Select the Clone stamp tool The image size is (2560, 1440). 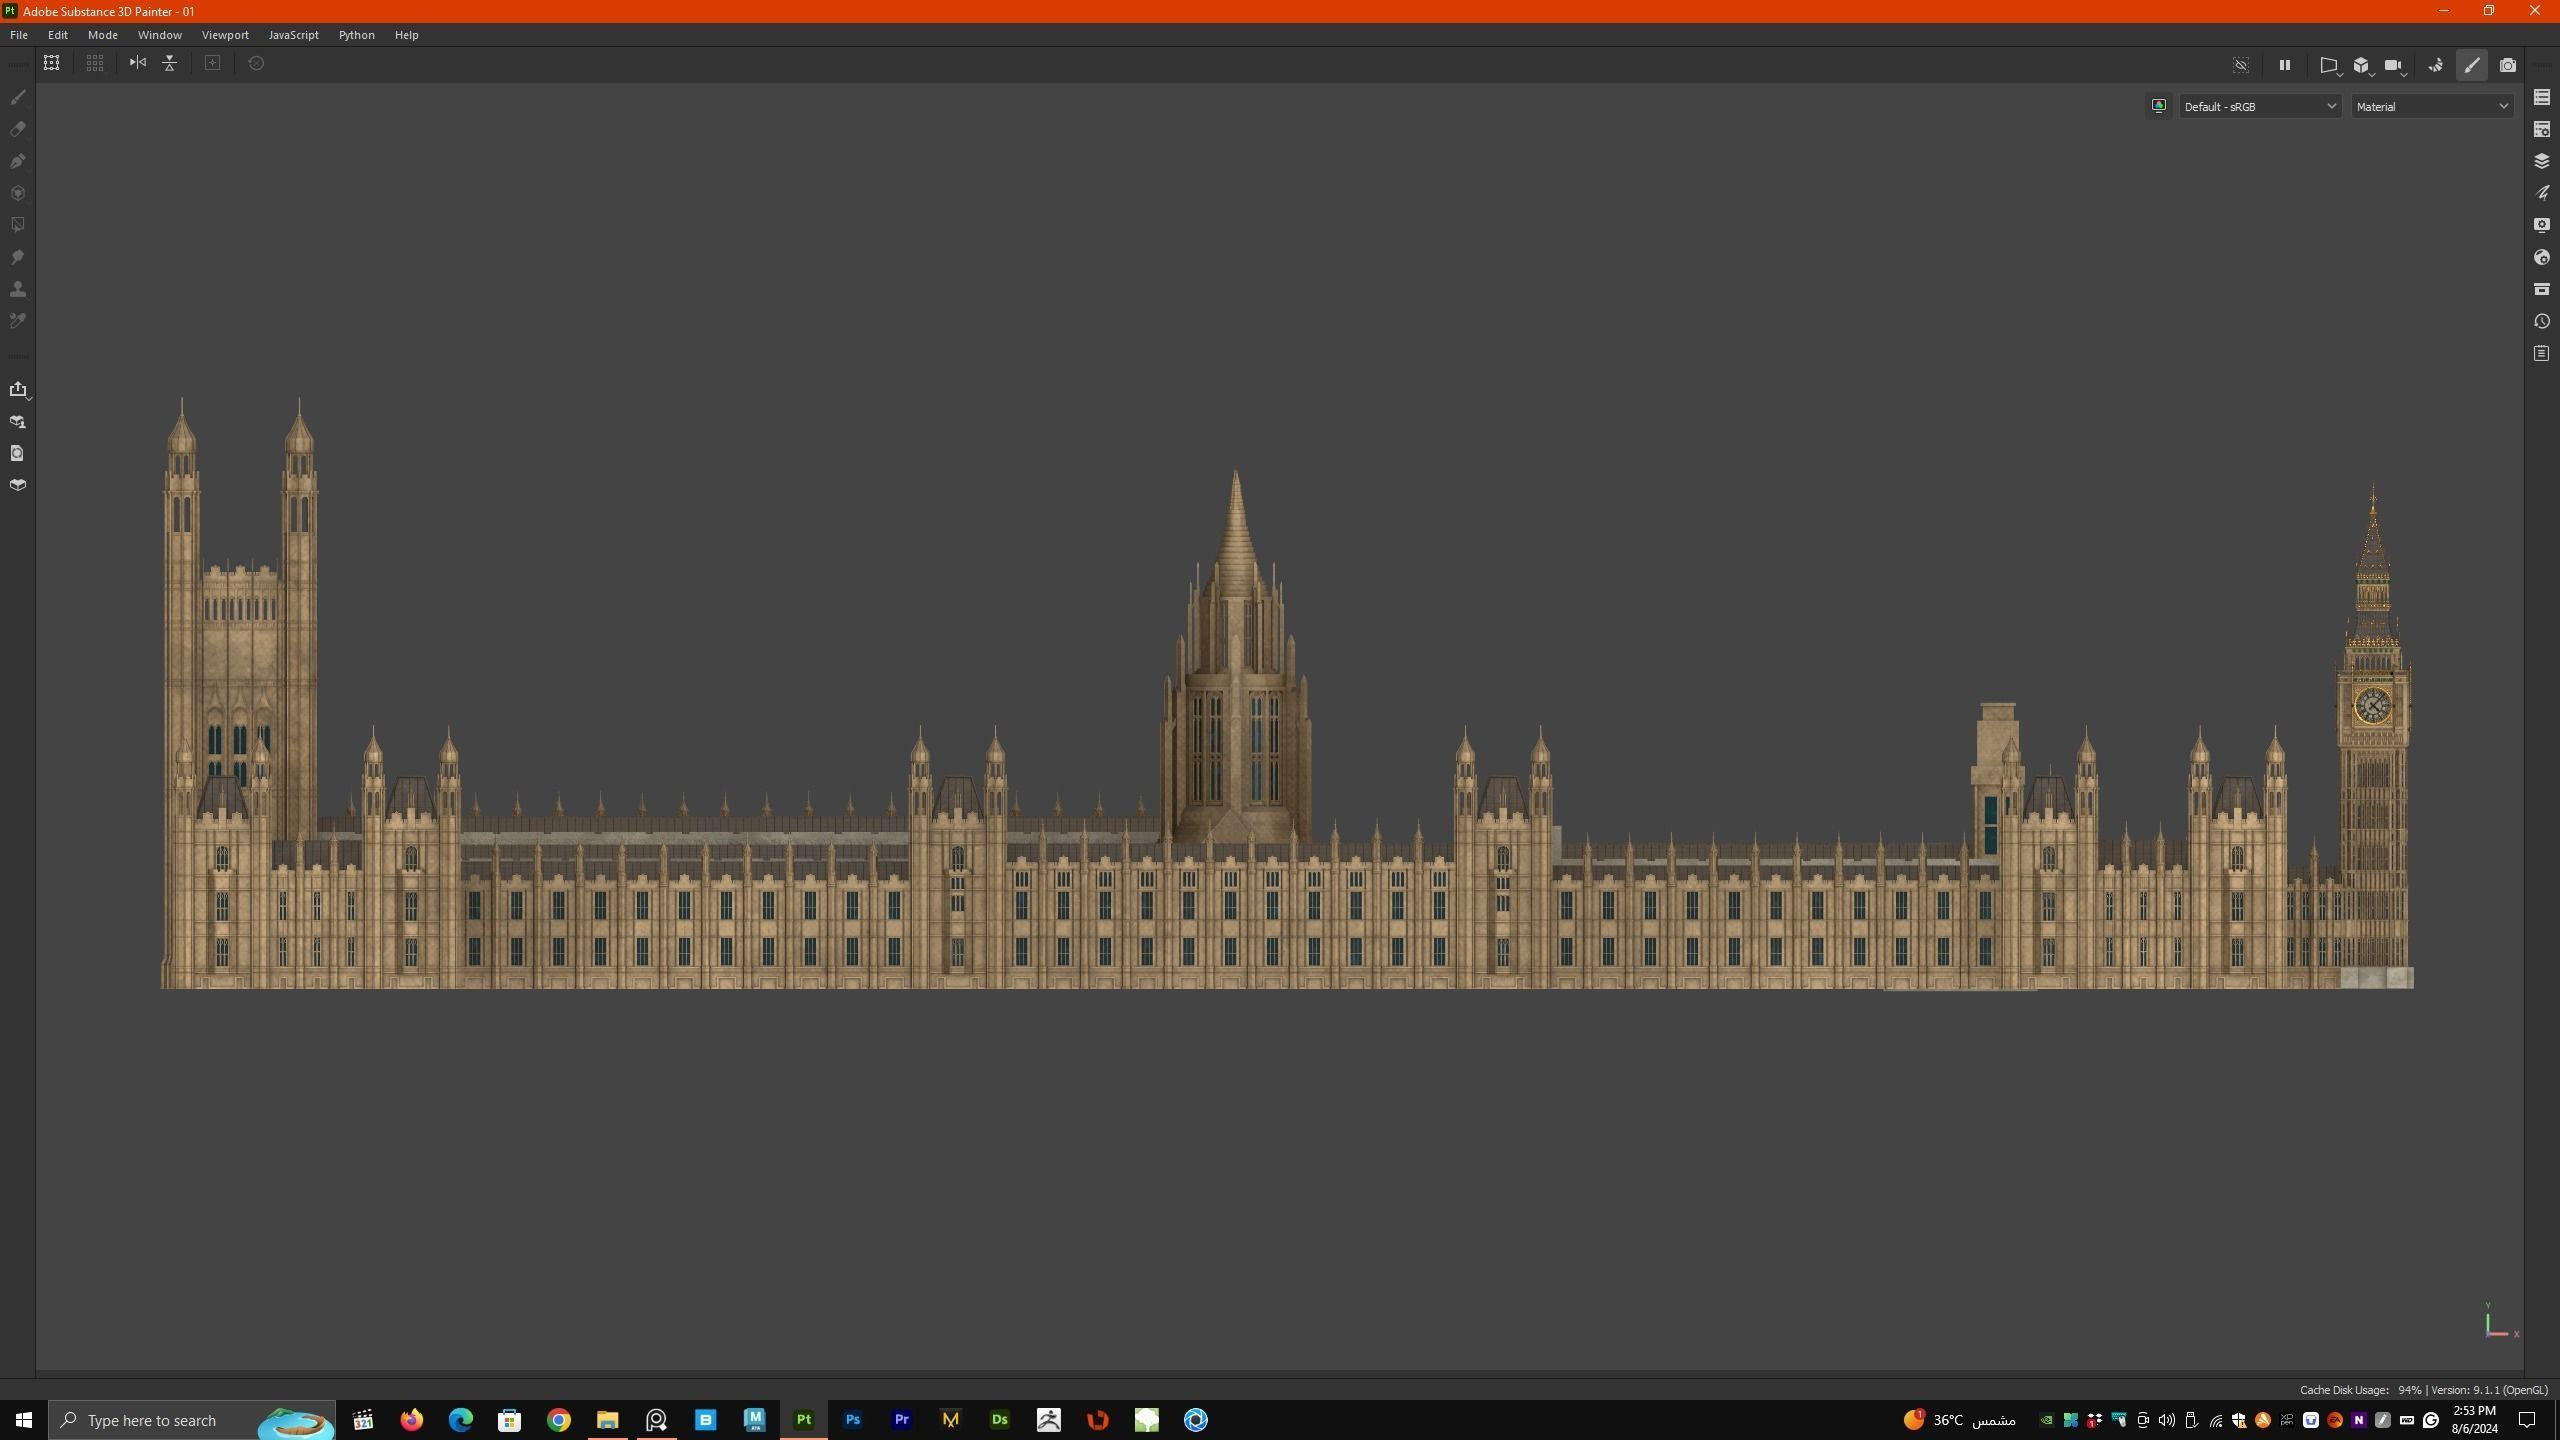(x=18, y=289)
